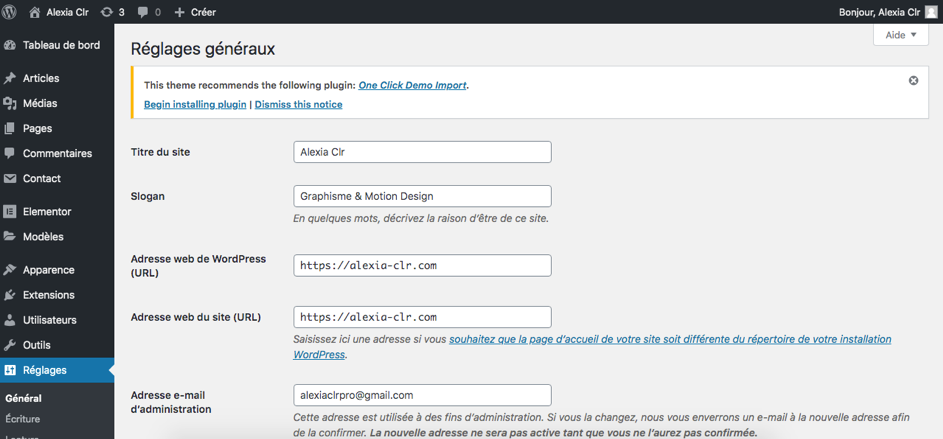Click the Réglages menu label
Screen dimensions: 943x439
pyautogui.click(x=45, y=370)
